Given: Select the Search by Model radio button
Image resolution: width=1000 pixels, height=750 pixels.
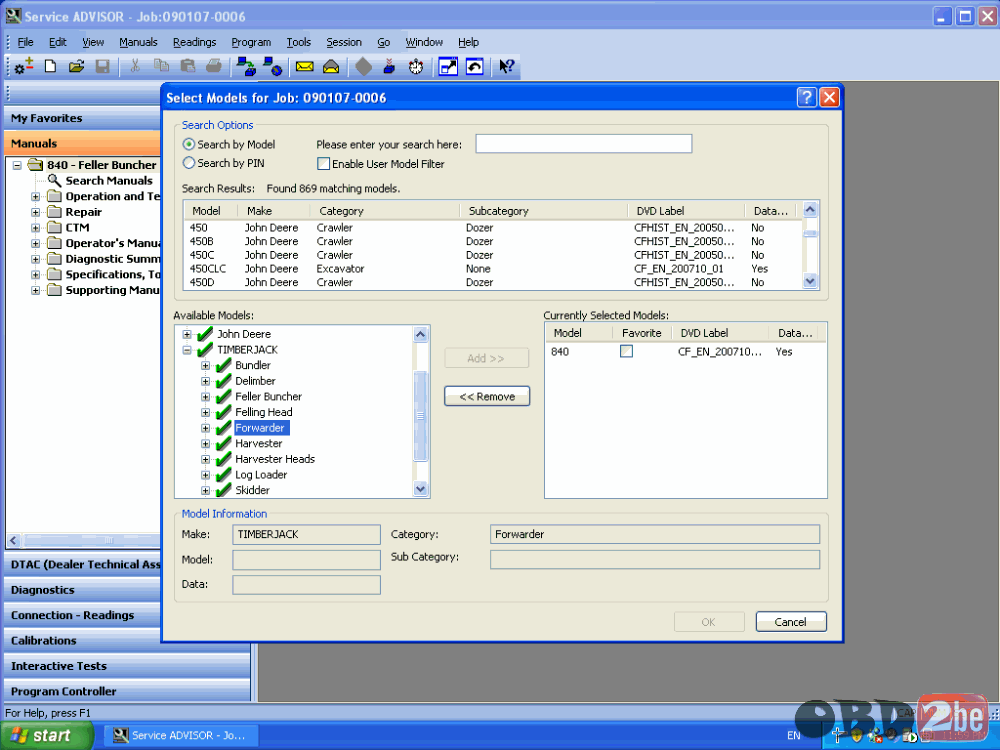Looking at the screenshot, I should pyautogui.click(x=189, y=144).
